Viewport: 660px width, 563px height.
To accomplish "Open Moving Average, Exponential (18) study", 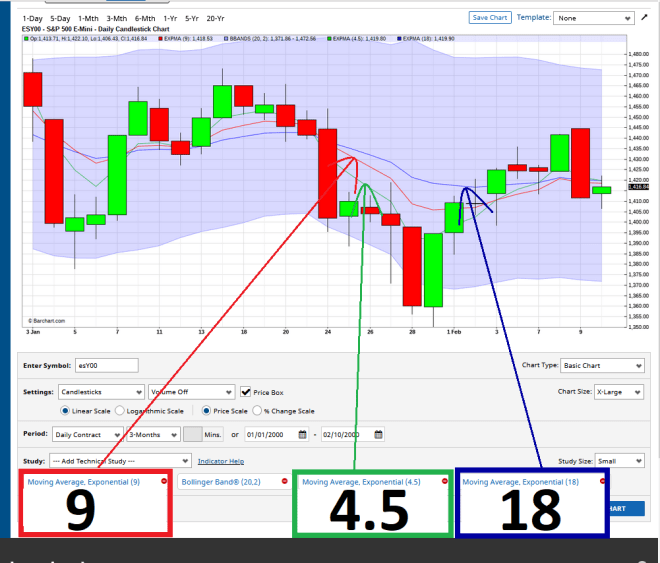I will coord(521,482).
